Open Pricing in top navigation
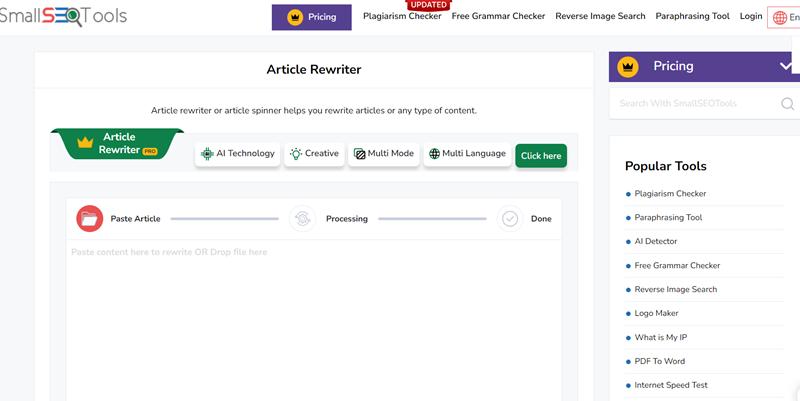 coord(311,17)
